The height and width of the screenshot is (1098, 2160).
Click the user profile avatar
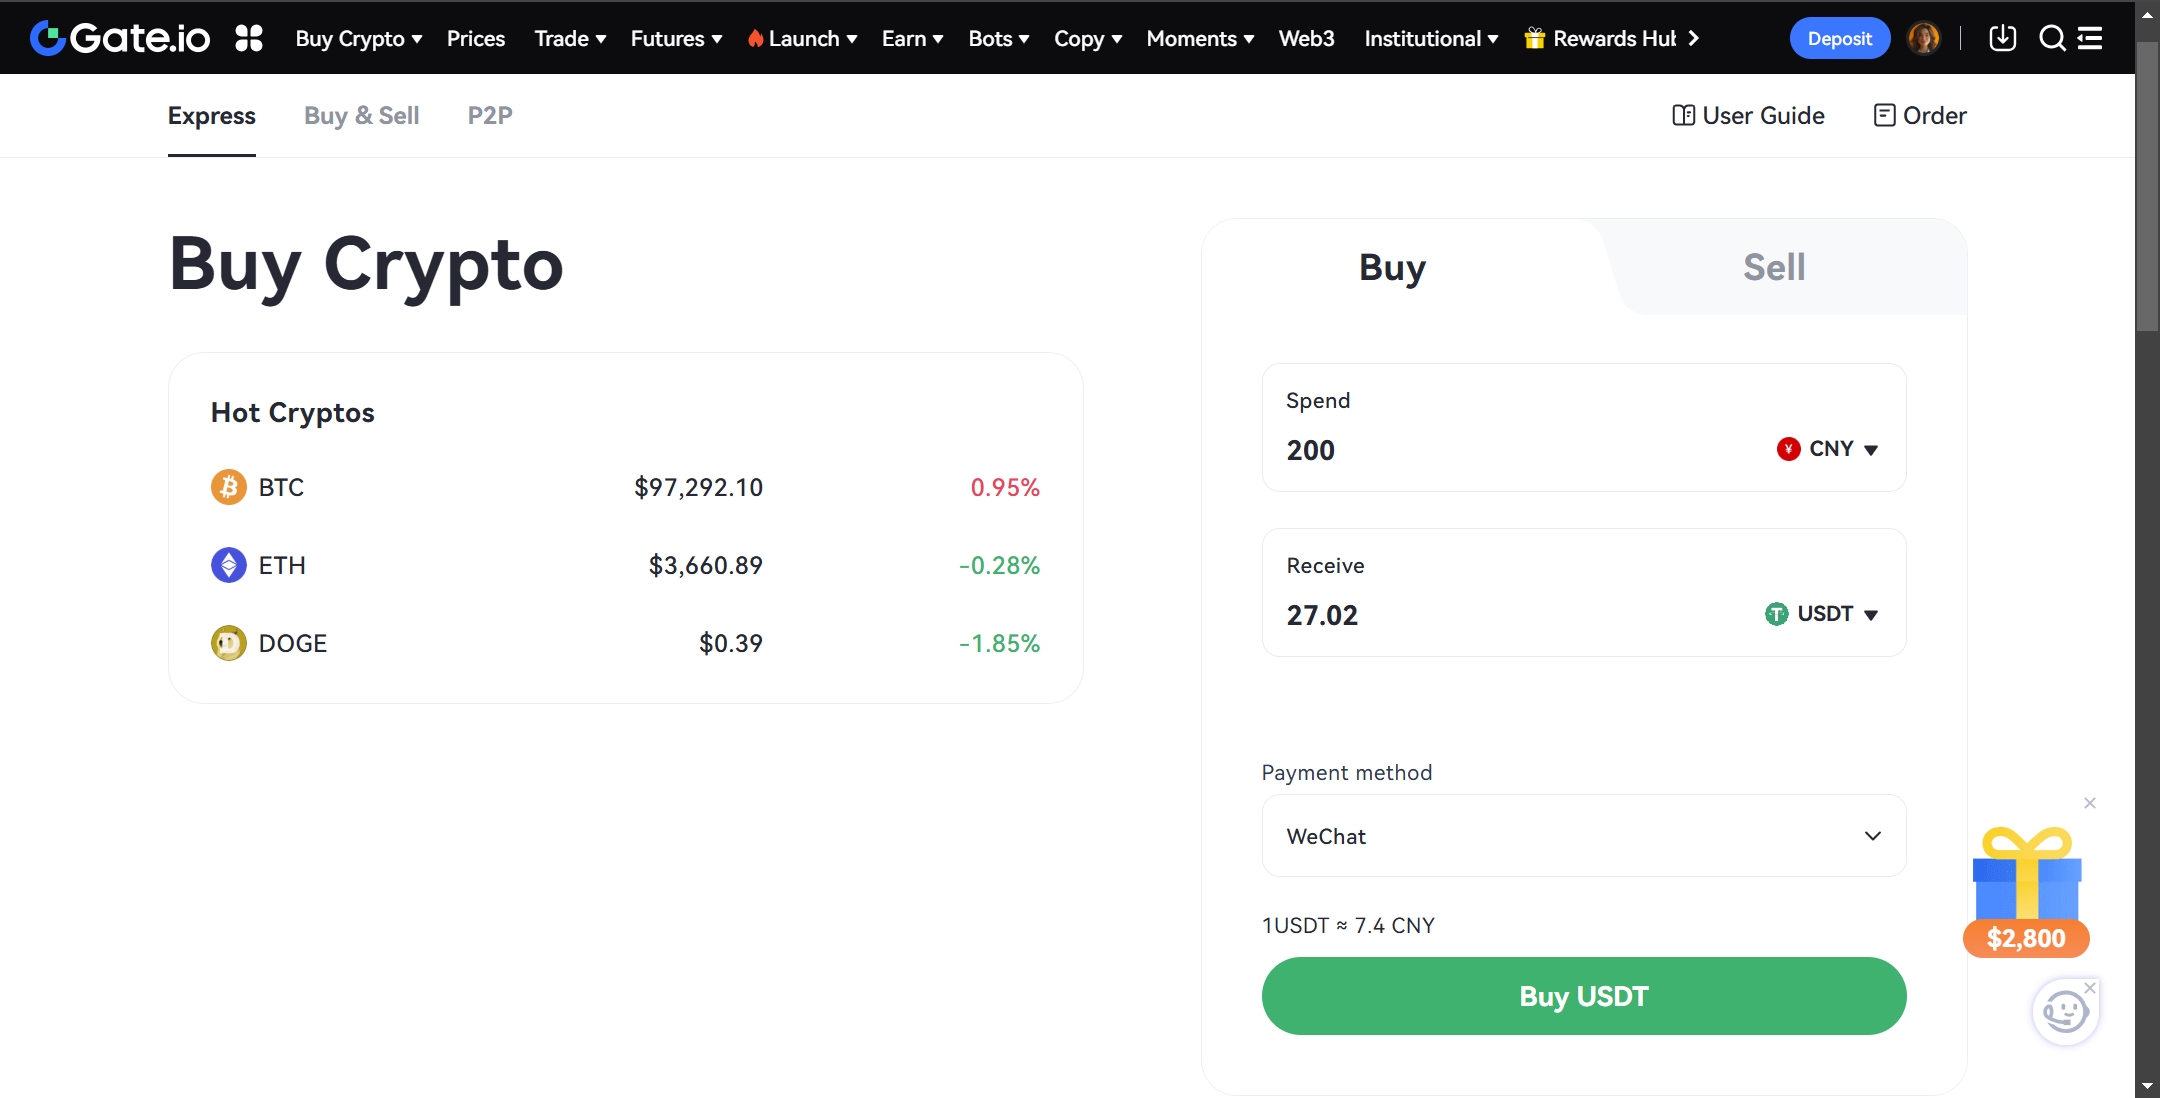point(1923,38)
